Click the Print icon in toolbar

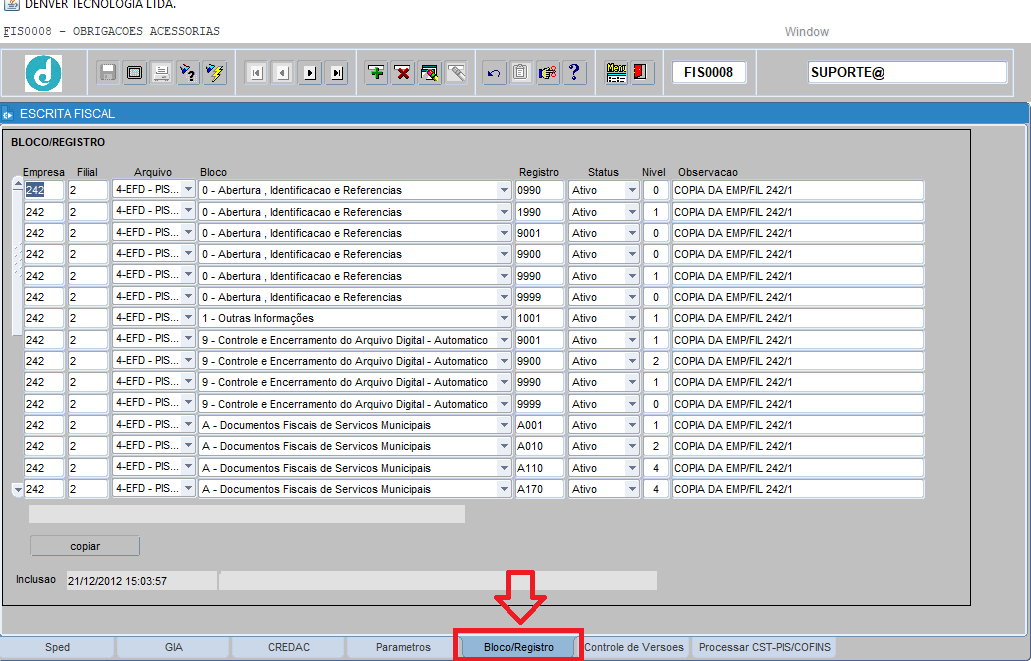pos(161,72)
